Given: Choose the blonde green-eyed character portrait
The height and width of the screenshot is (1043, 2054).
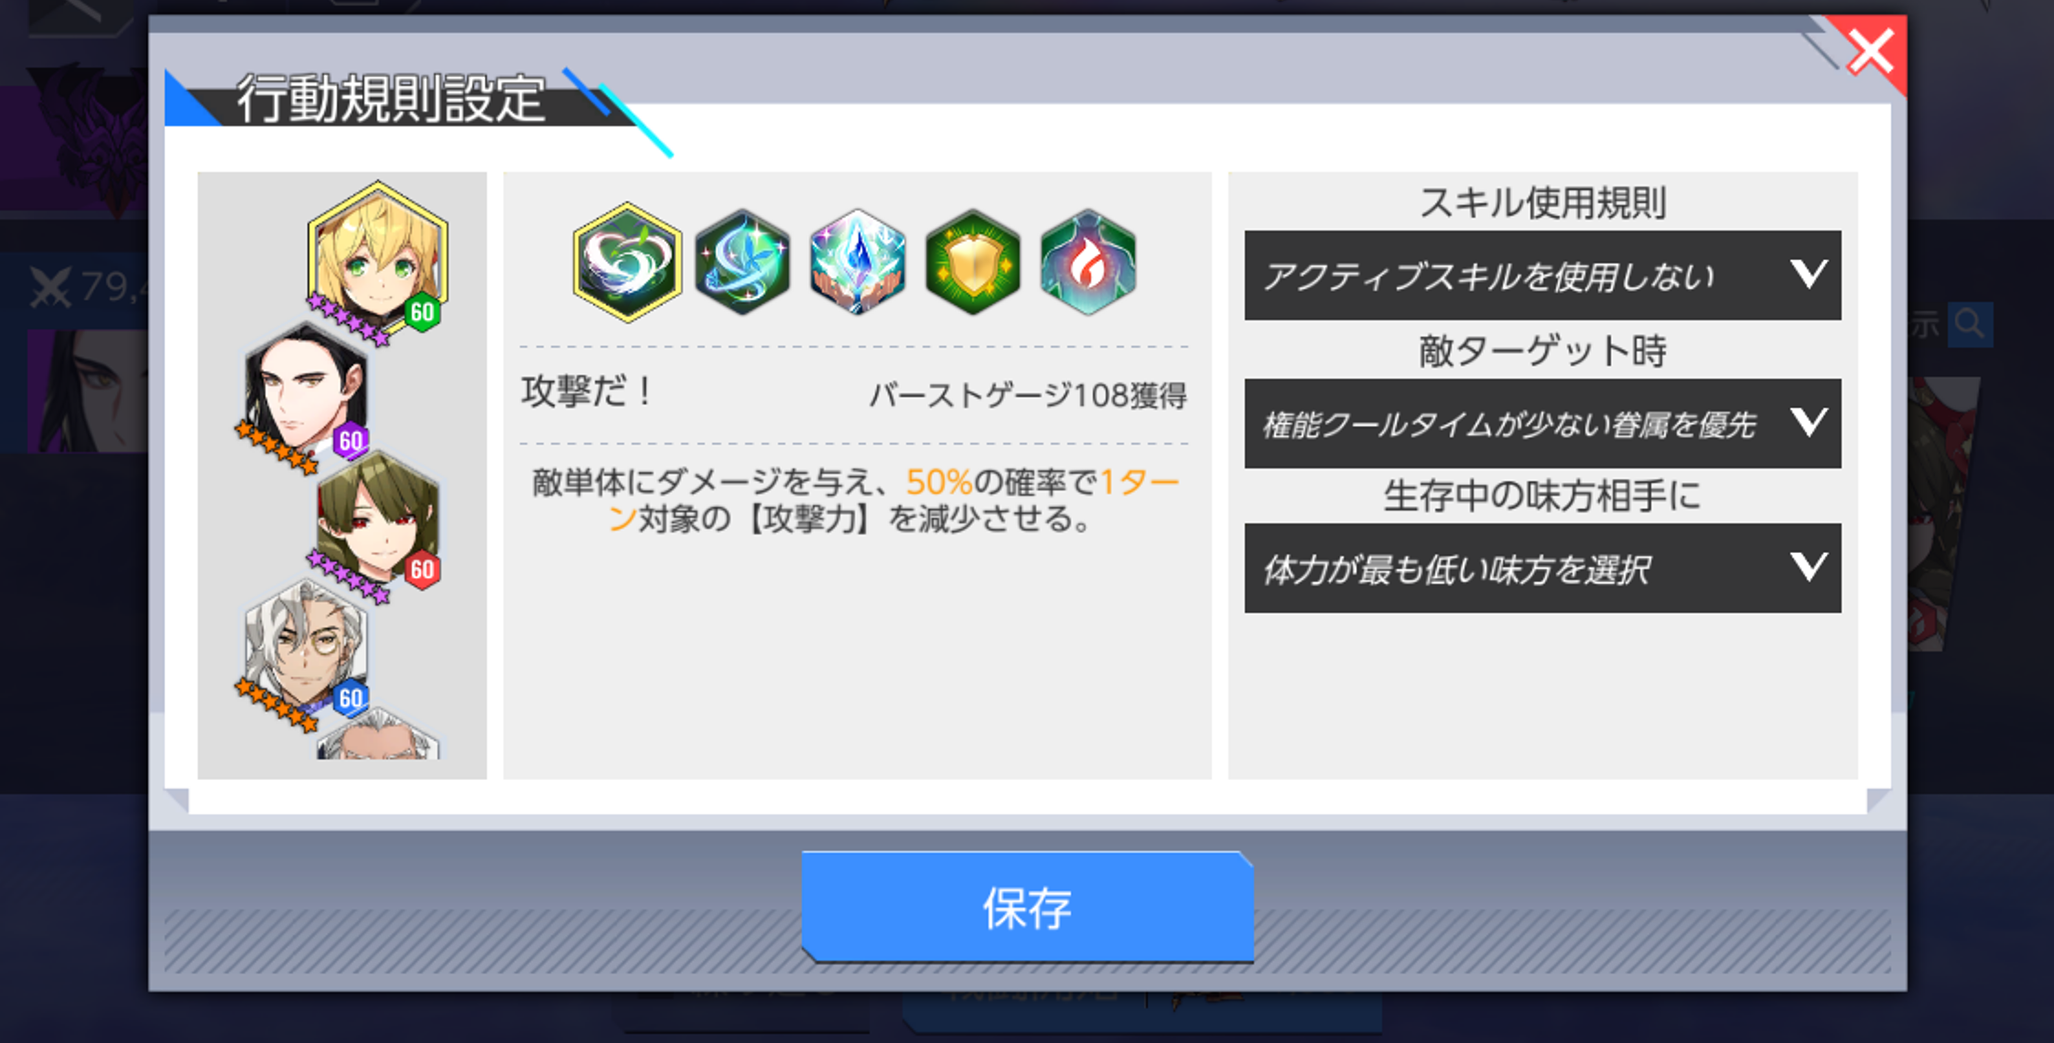Looking at the screenshot, I should [378, 258].
